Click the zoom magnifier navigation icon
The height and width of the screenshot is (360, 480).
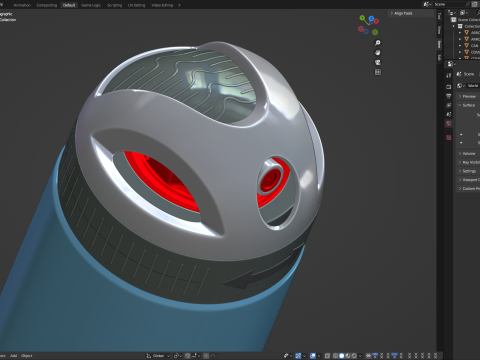pyautogui.click(x=378, y=43)
